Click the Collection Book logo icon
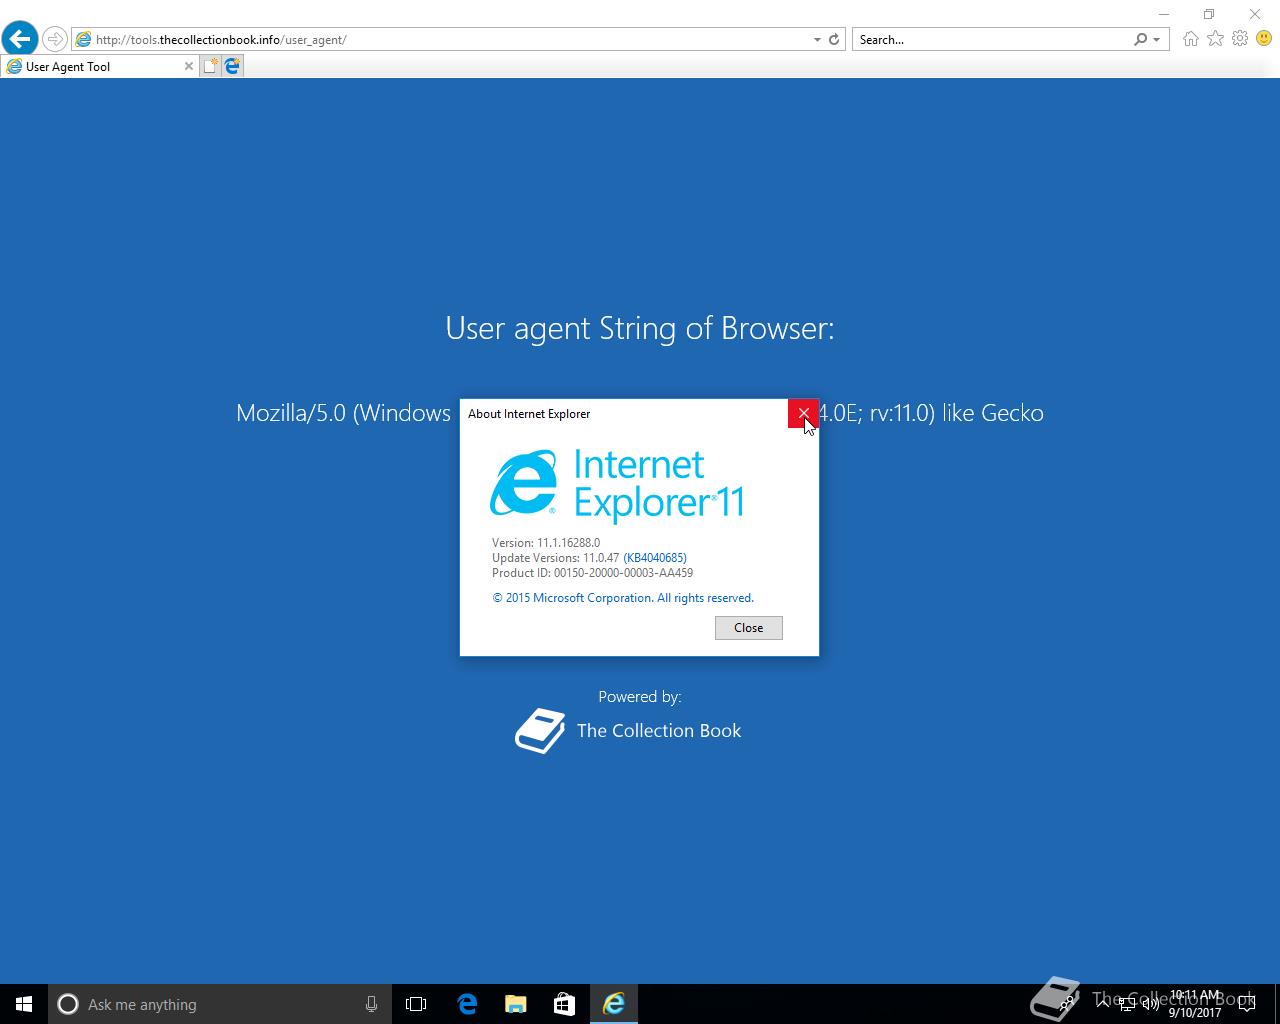1280x1024 pixels. (540, 731)
